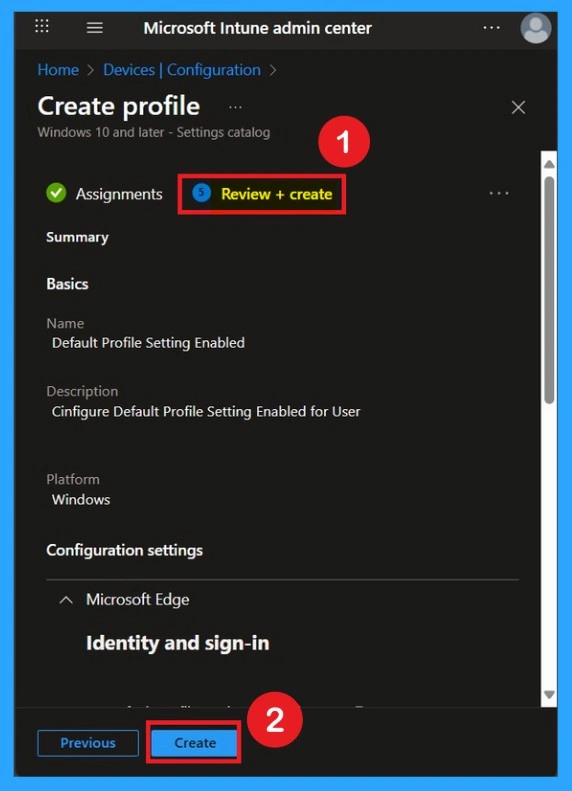Screen dimensions: 572x791
Task: Open the hamburger navigation menu
Action: pyautogui.click(x=95, y=28)
